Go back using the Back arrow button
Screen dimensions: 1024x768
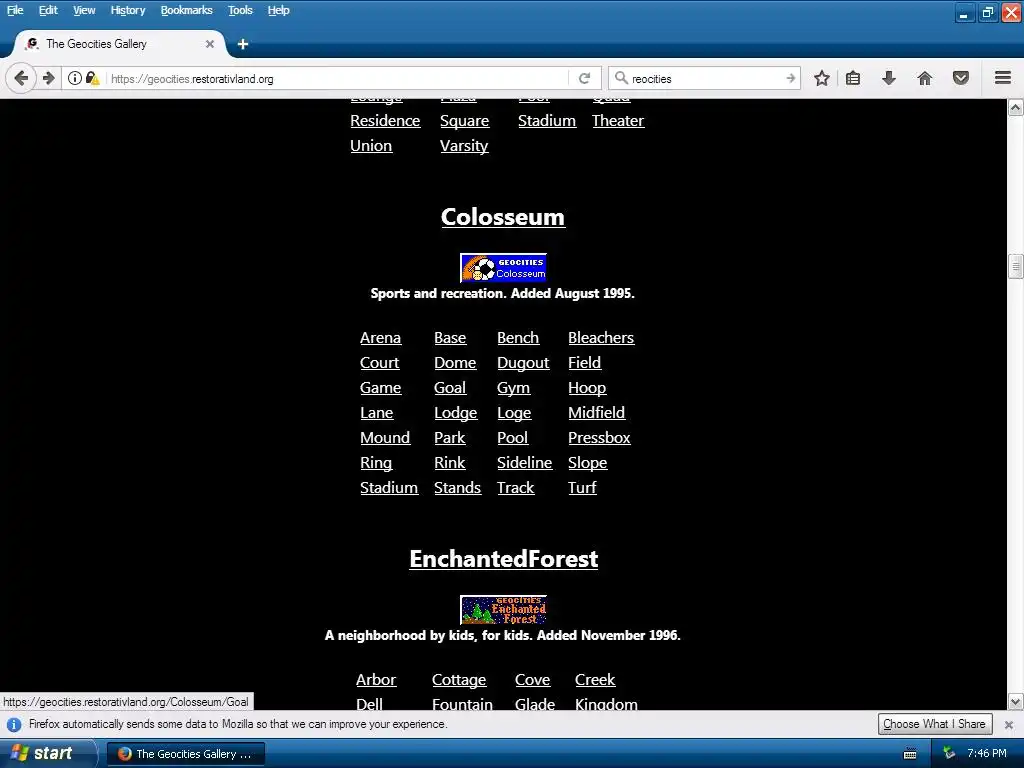21,78
